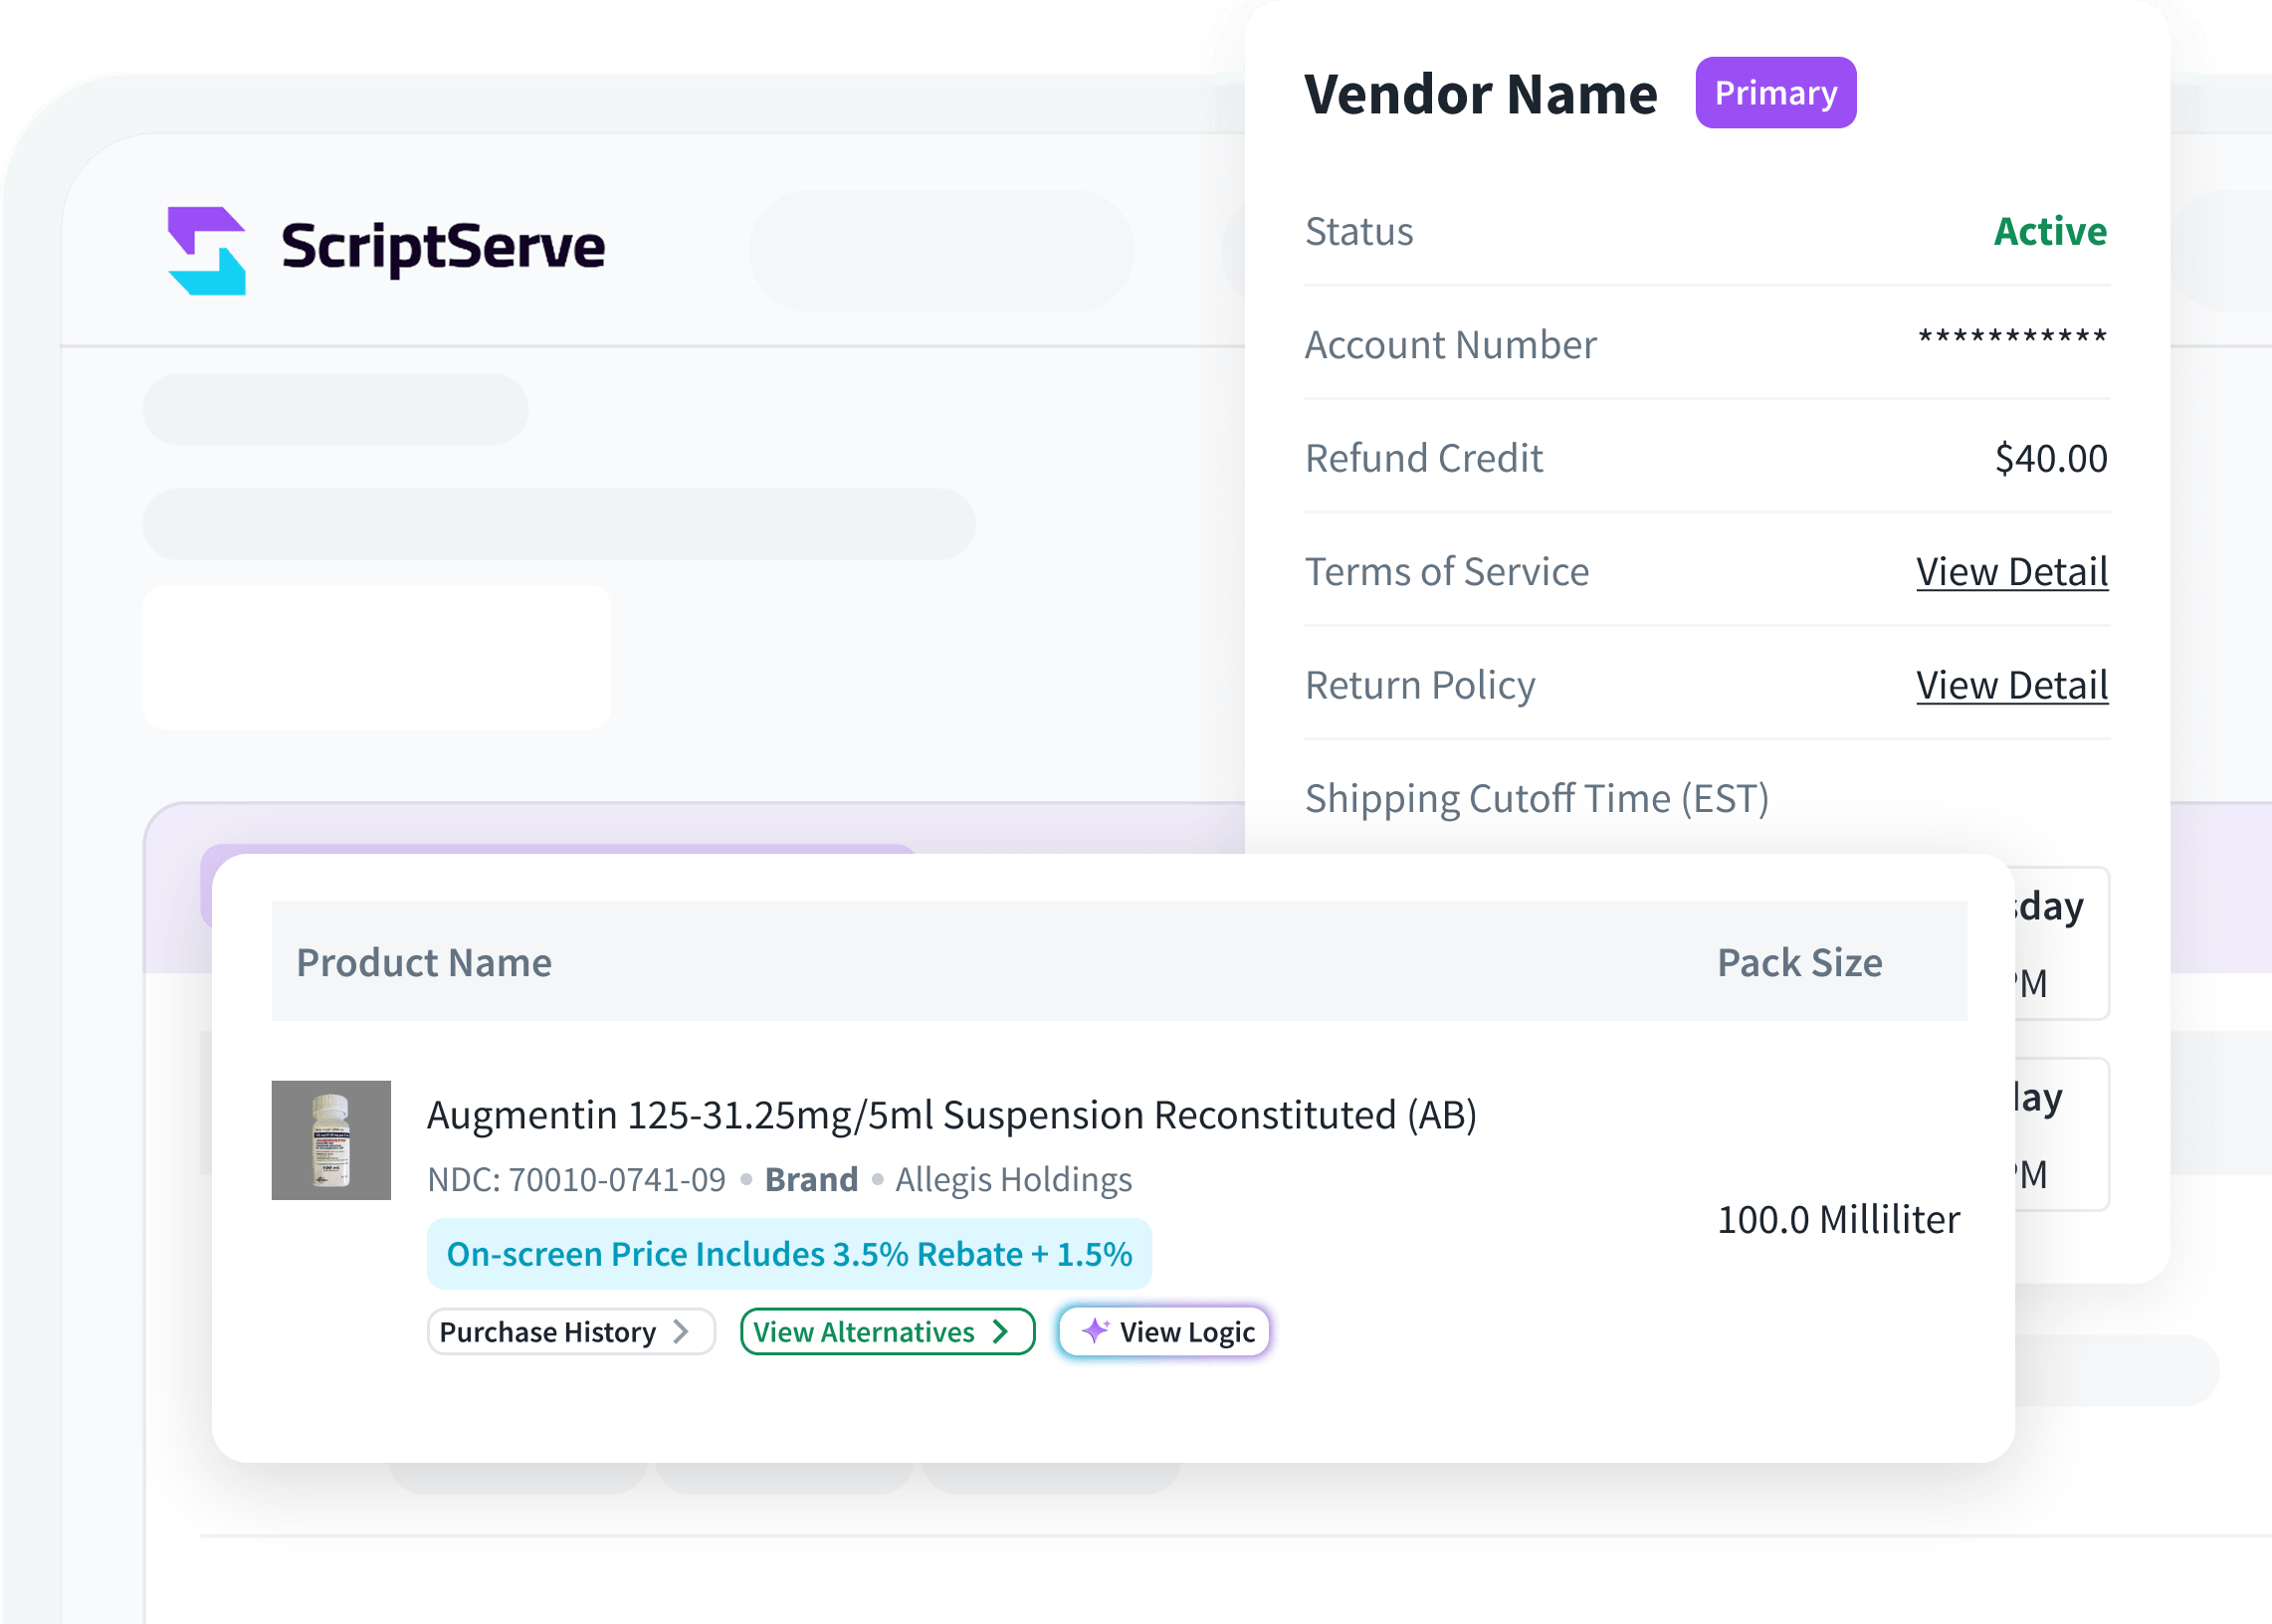The width and height of the screenshot is (2272, 1624).
Task: View Detail of the Terms of Service
Action: [2012, 572]
